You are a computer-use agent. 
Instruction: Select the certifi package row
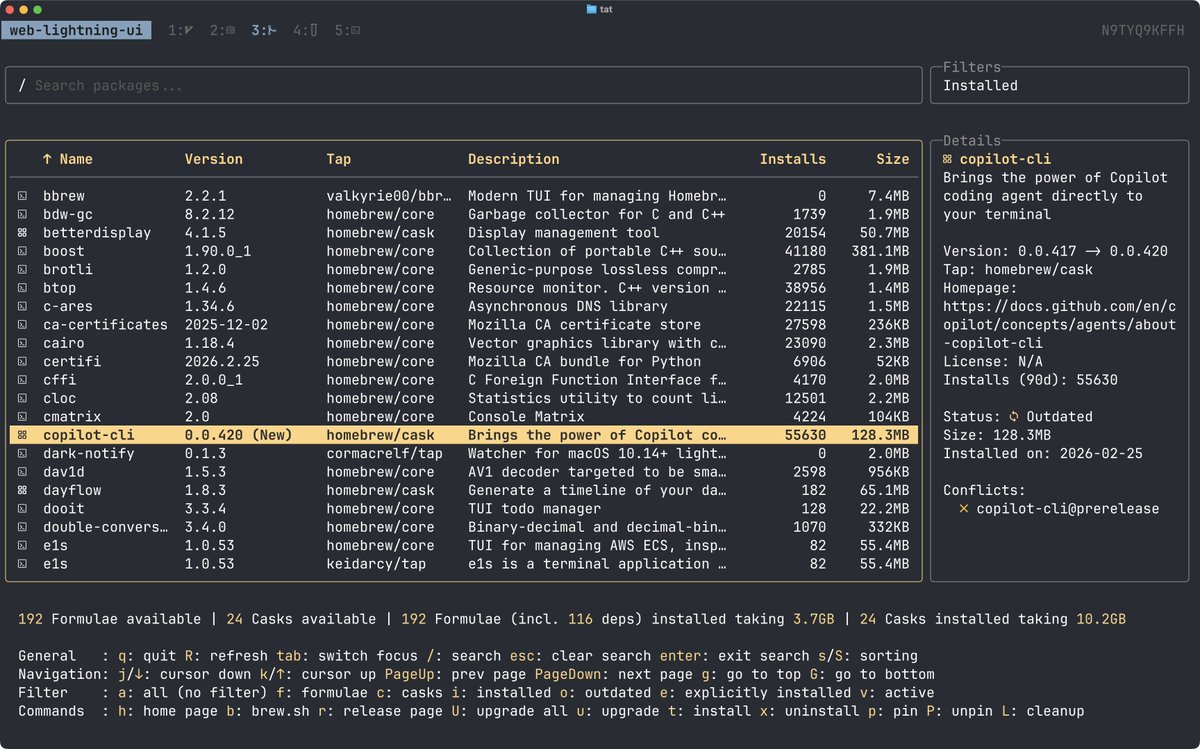(464, 362)
